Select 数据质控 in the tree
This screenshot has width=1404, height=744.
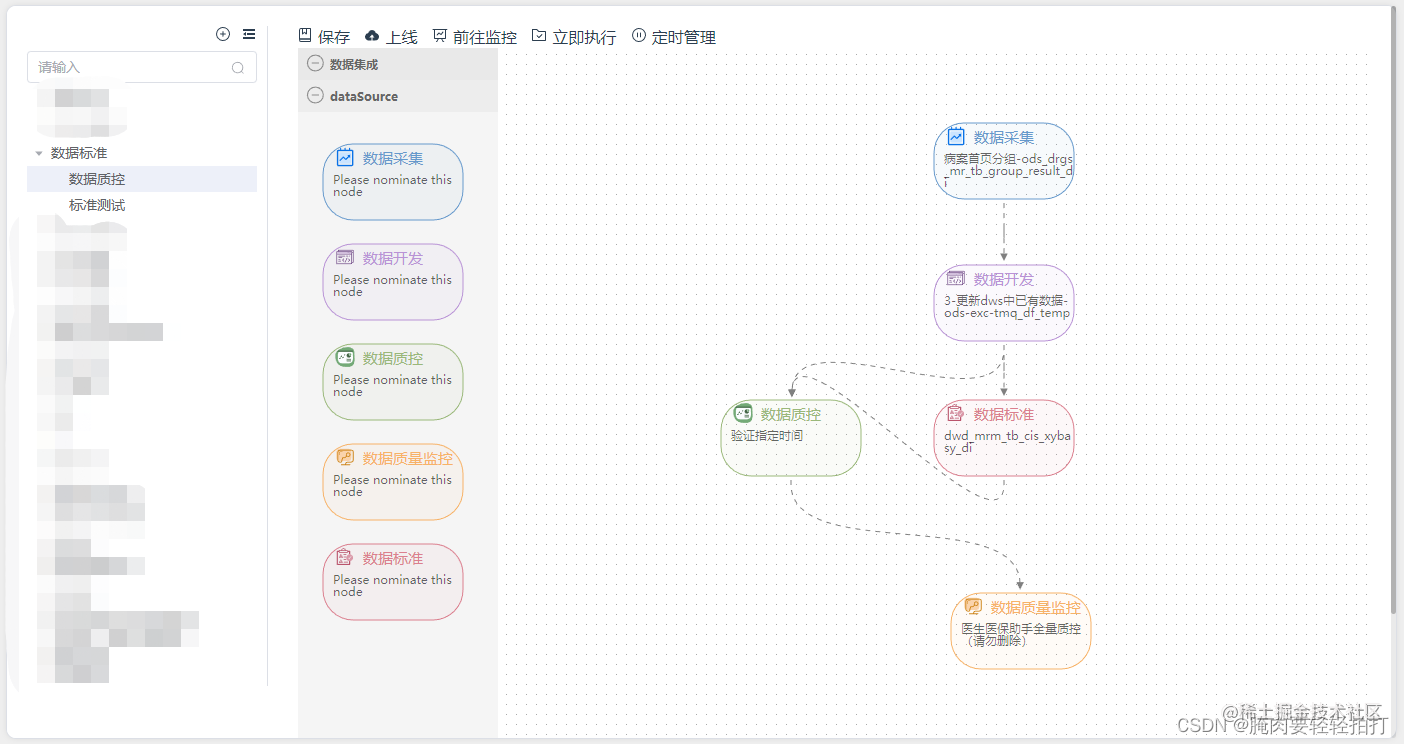click(x=142, y=179)
